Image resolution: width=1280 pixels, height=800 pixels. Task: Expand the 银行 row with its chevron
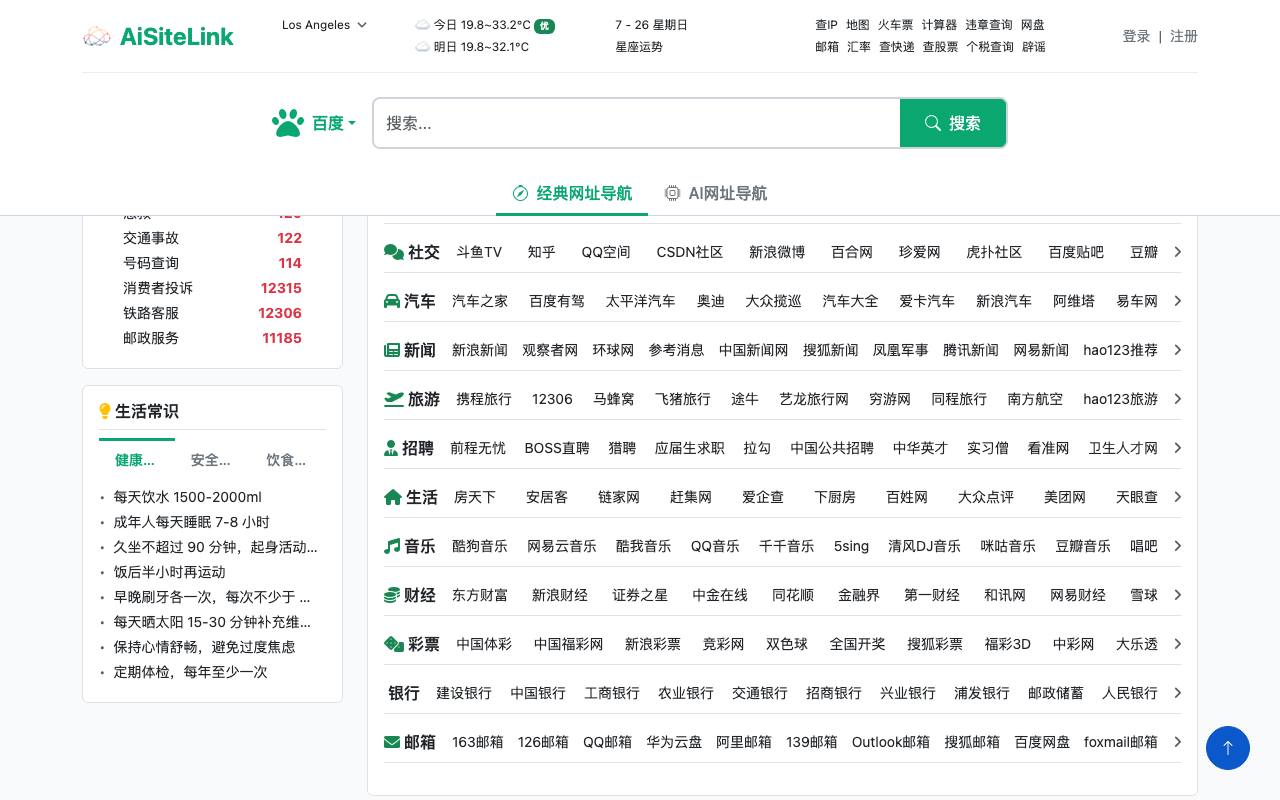pyautogui.click(x=1178, y=693)
